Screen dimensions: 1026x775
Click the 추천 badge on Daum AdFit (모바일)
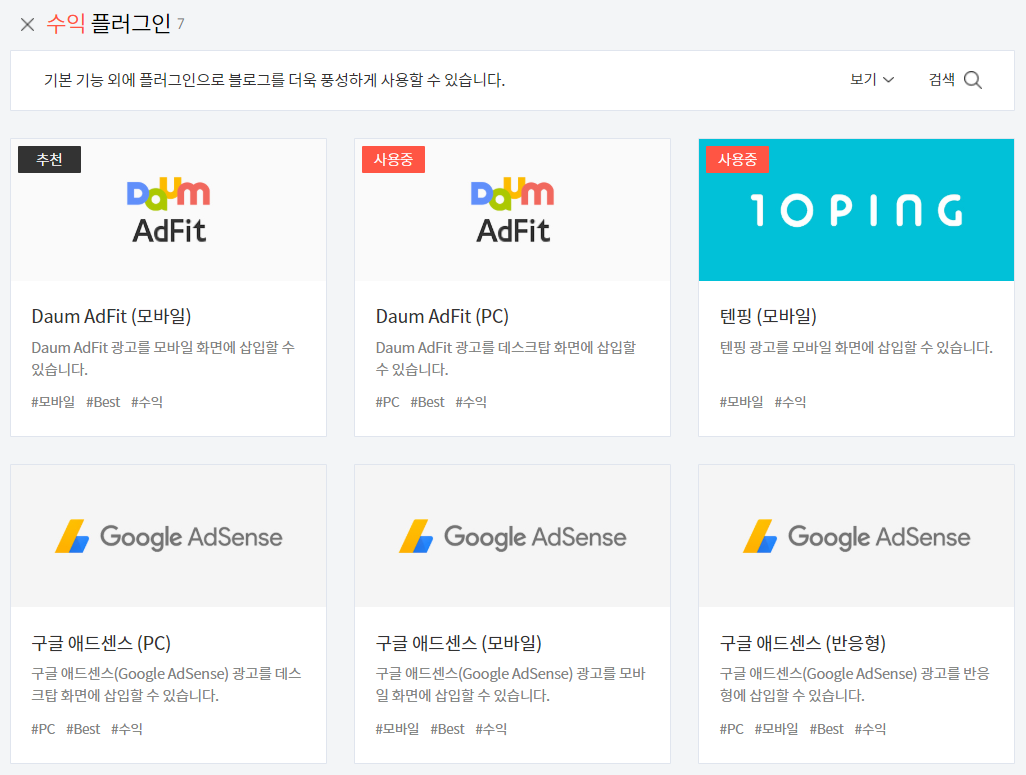click(49, 160)
